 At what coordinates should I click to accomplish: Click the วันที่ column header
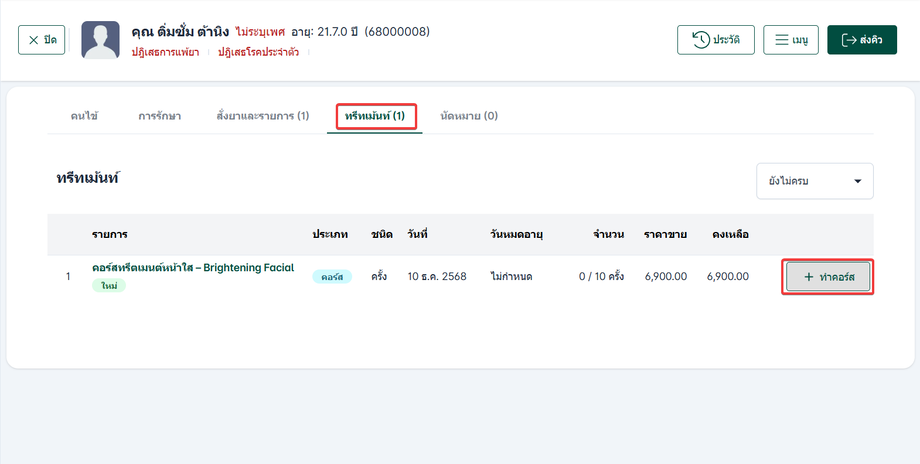[x=417, y=235]
